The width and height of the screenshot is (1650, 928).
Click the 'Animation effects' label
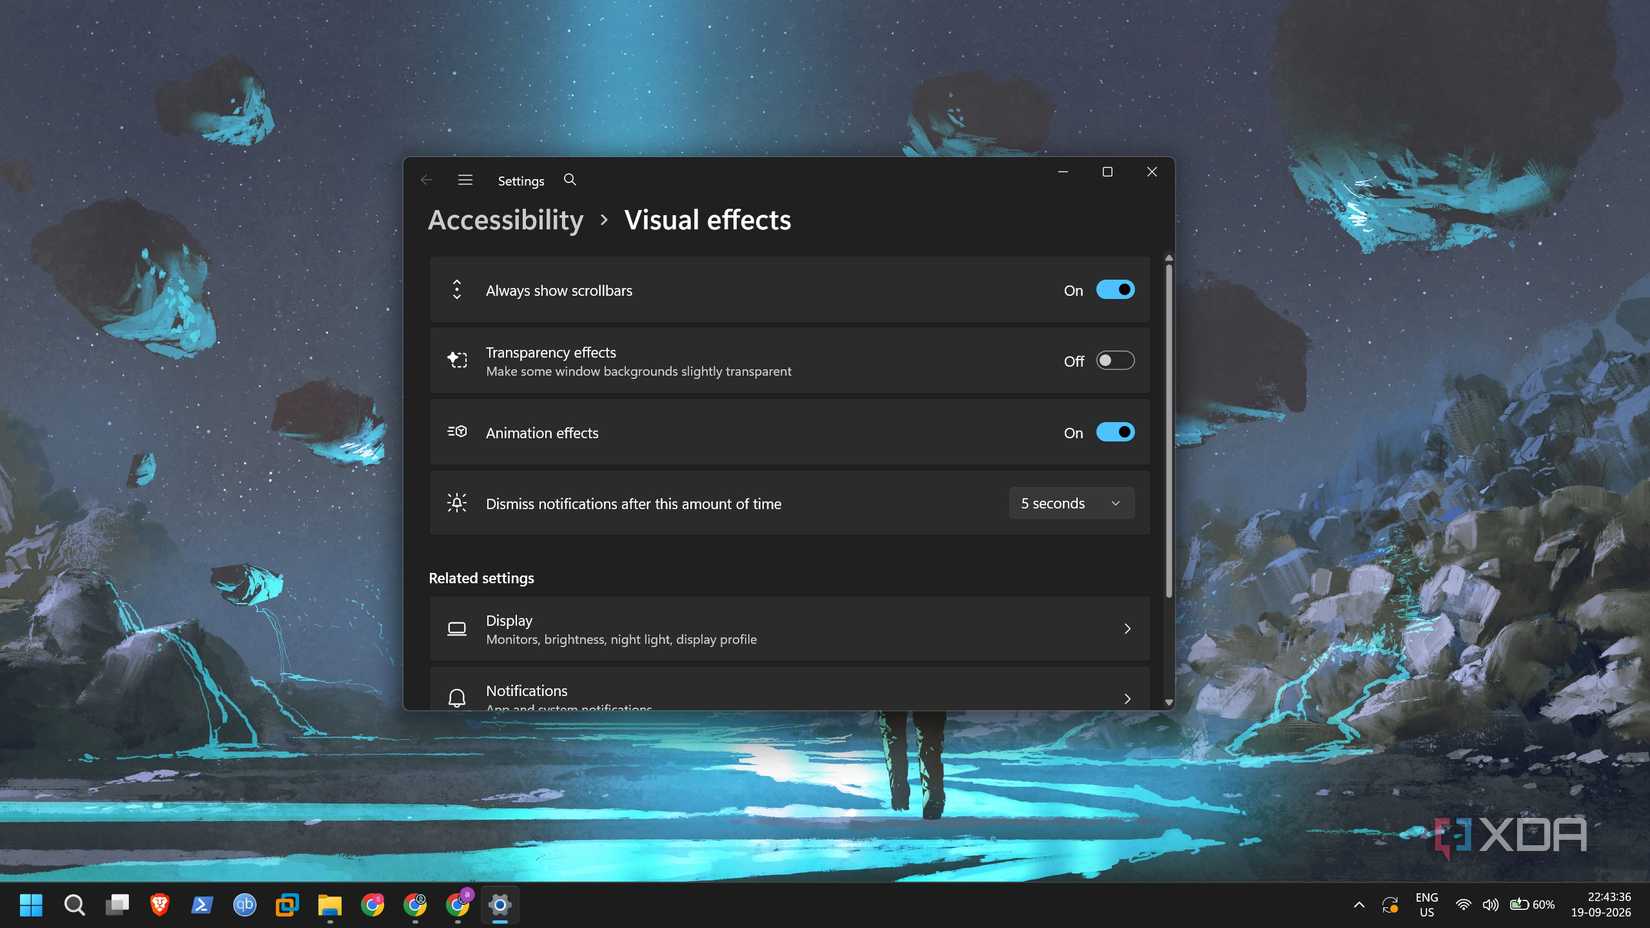click(x=542, y=433)
